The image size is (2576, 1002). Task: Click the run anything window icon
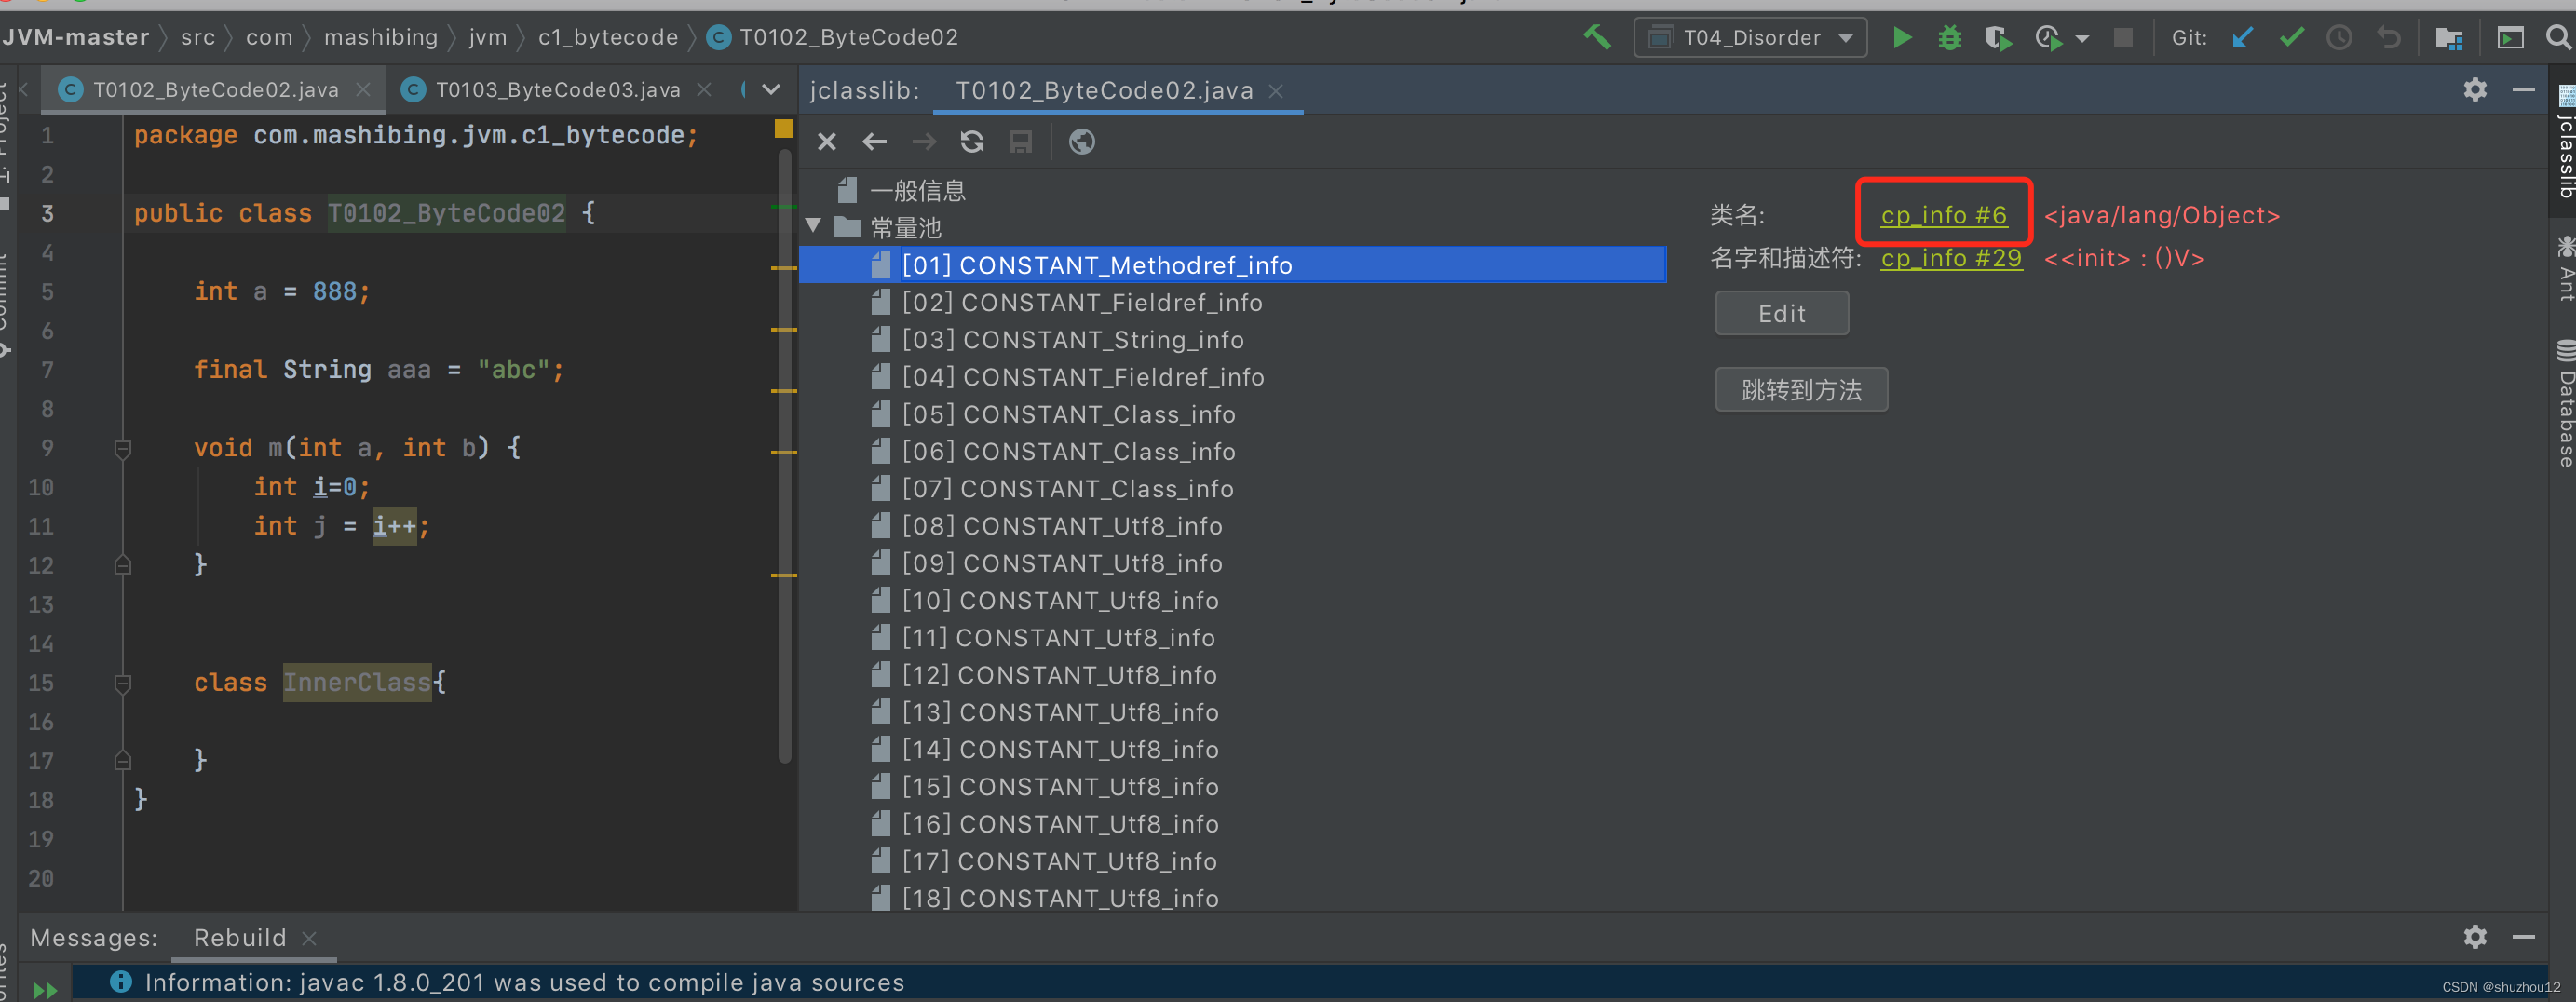(2510, 38)
